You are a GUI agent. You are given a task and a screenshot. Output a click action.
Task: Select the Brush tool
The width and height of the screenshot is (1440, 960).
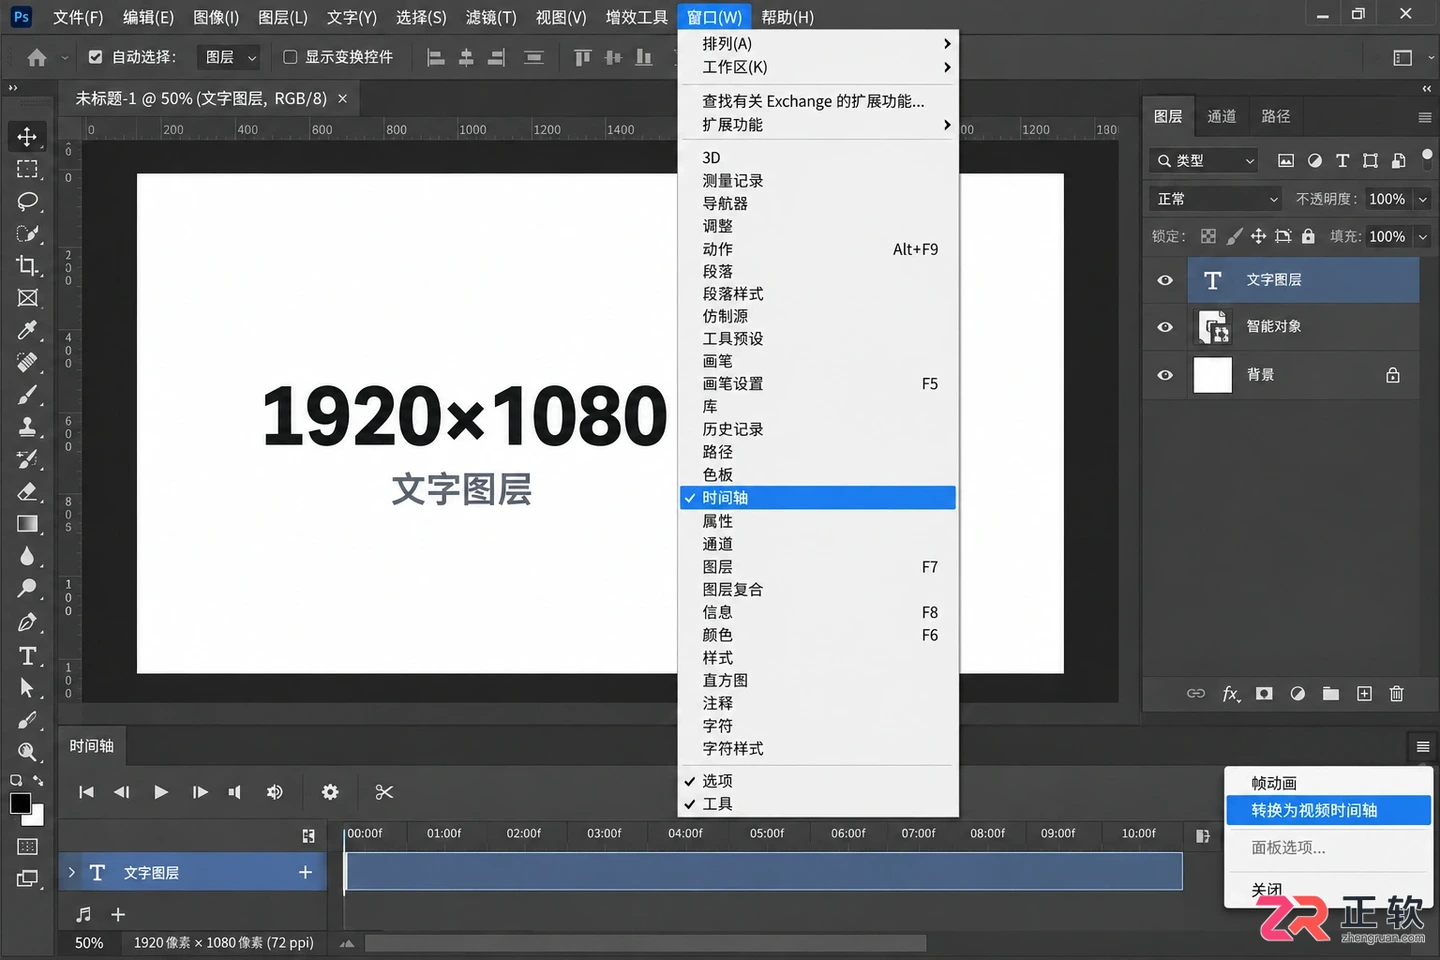tap(27, 395)
